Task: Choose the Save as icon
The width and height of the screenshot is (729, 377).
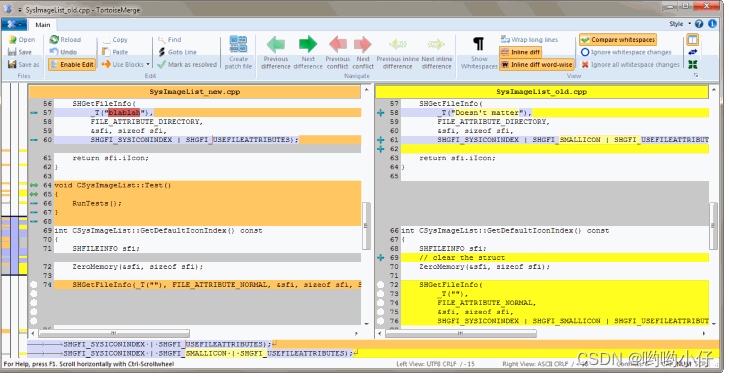Action: [13, 65]
